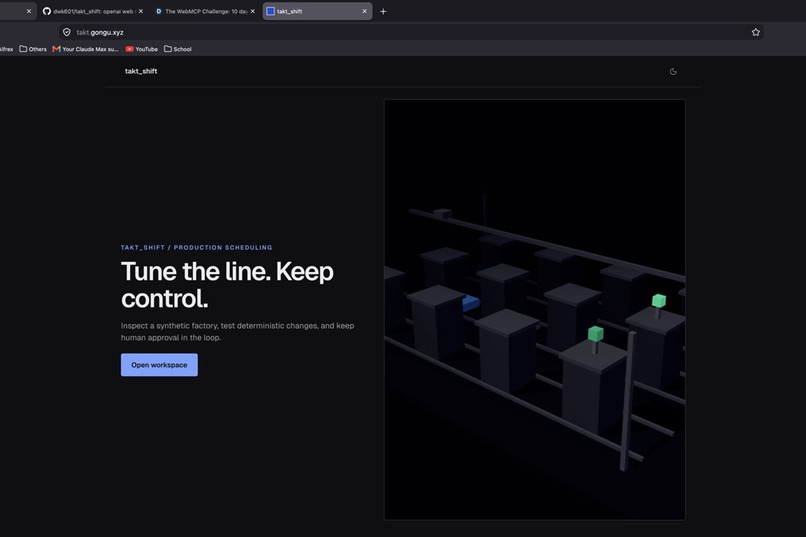
Task: Click the 'Tune the line. Keep control.' heading
Action: point(227,285)
